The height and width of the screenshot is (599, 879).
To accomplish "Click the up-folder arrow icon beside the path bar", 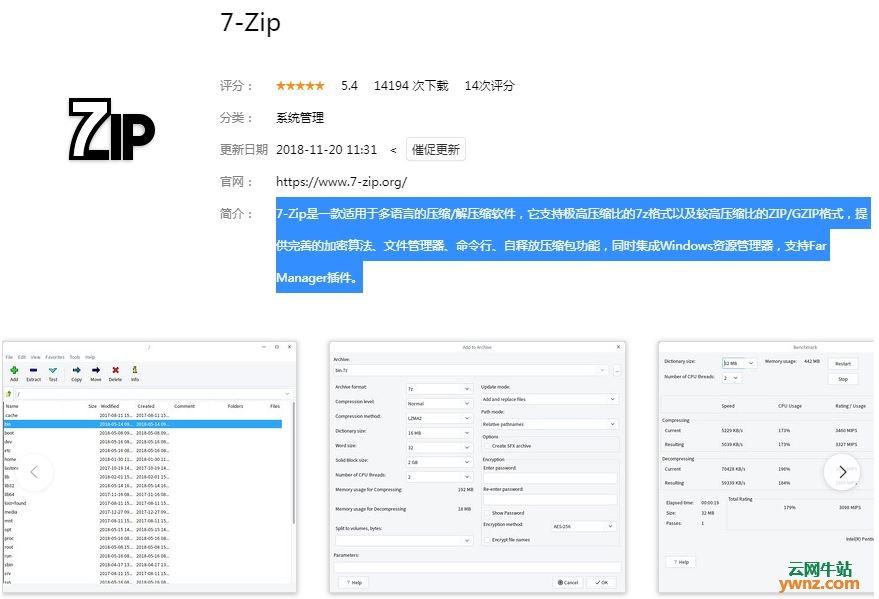I will [9, 394].
